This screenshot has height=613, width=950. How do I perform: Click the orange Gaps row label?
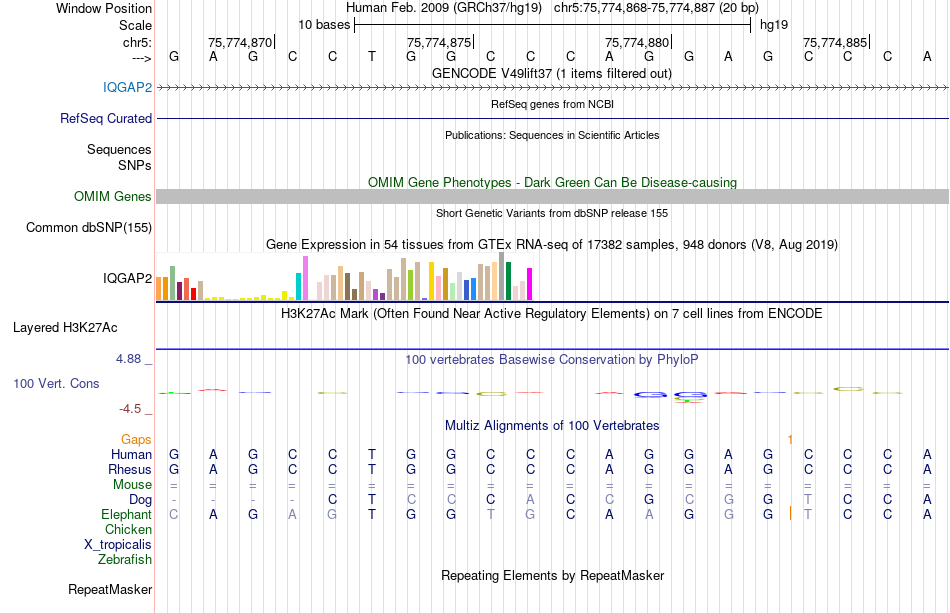tap(136, 439)
